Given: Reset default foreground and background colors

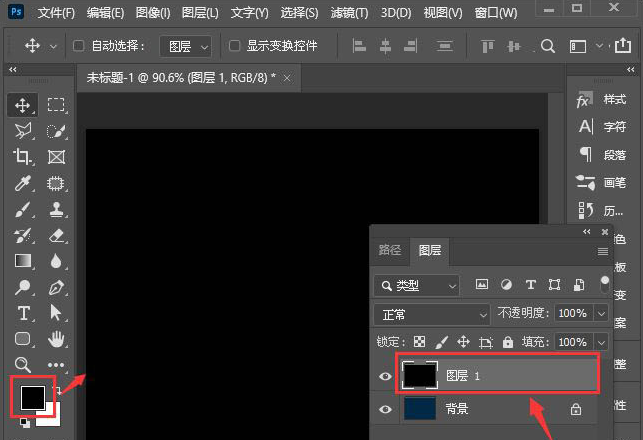Looking at the screenshot, I should click(25, 423).
